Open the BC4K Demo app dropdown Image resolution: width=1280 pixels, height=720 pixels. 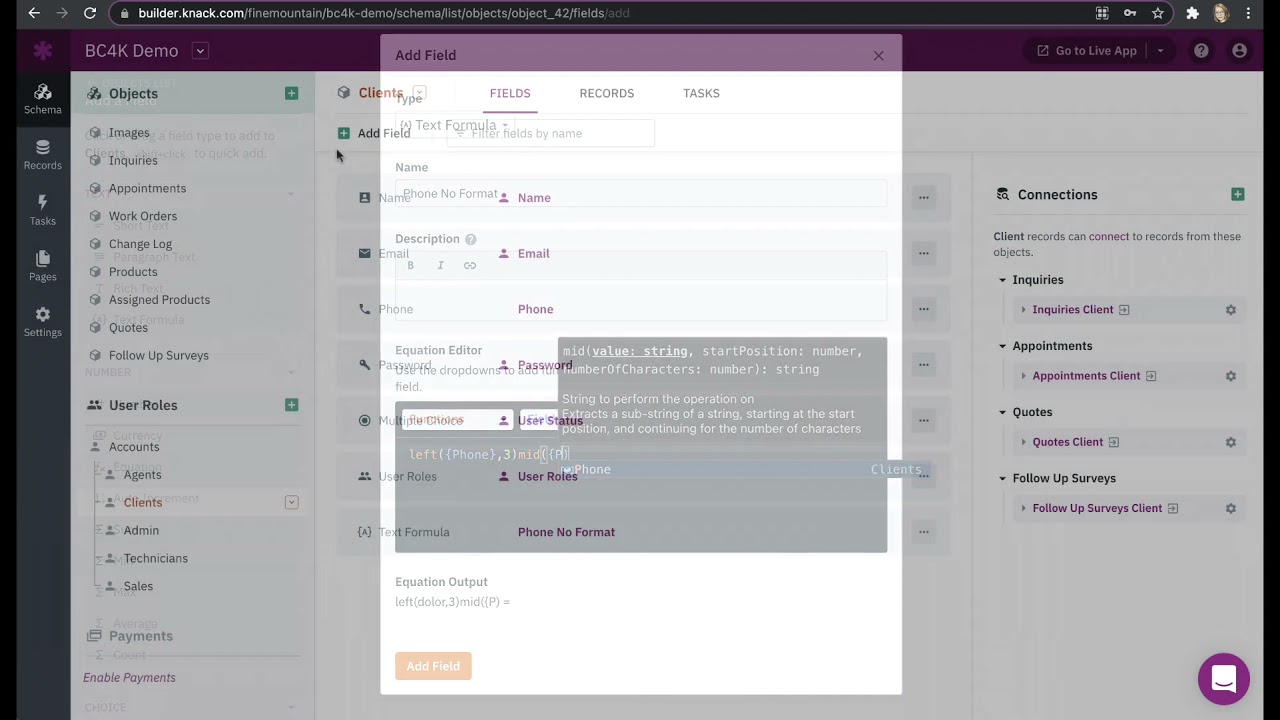pos(200,51)
